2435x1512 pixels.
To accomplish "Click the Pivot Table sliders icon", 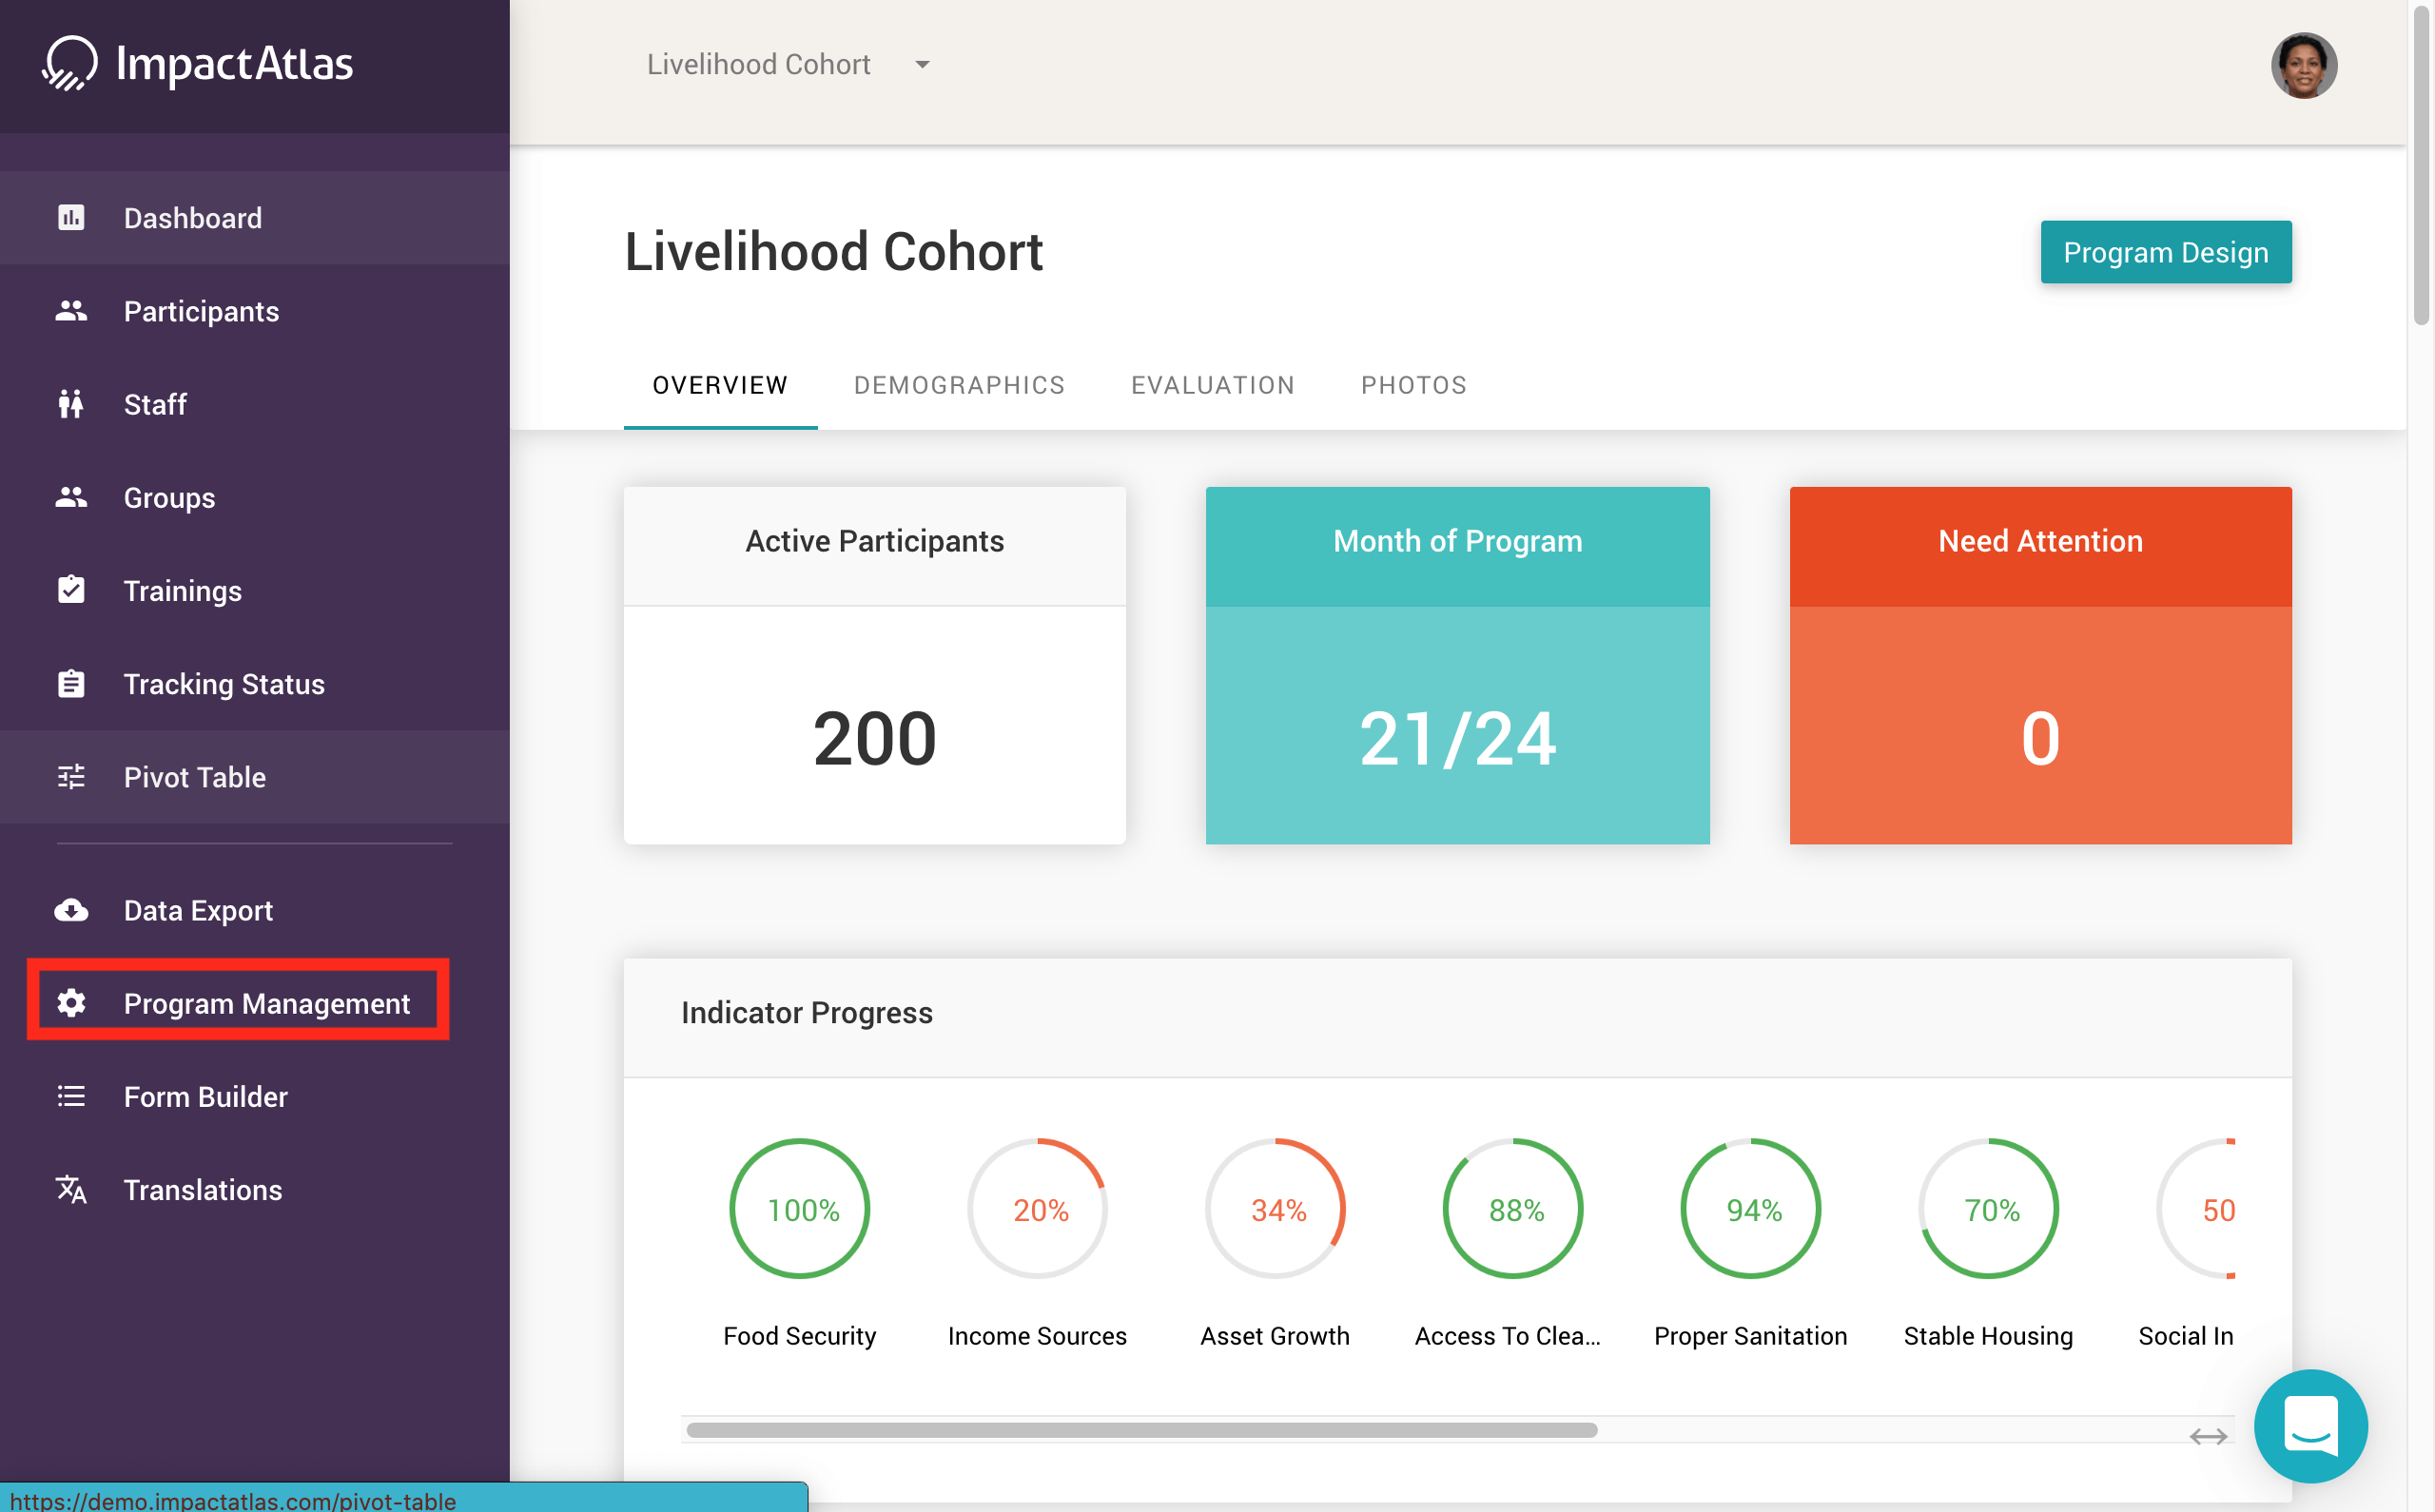I will tap(71, 777).
